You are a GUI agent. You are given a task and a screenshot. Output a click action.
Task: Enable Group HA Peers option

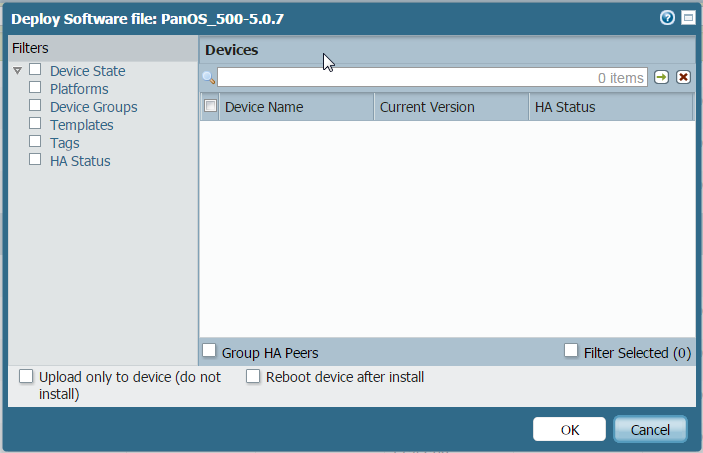coord(210,351)
